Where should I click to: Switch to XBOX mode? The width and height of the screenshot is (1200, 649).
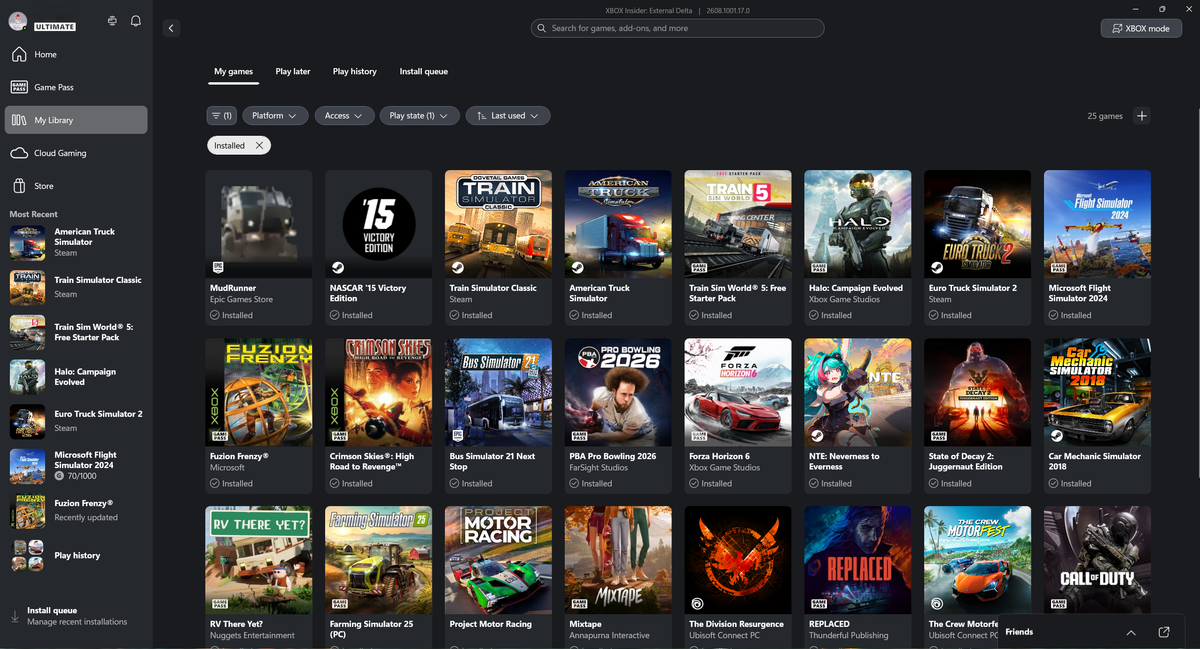point(1141,28)
